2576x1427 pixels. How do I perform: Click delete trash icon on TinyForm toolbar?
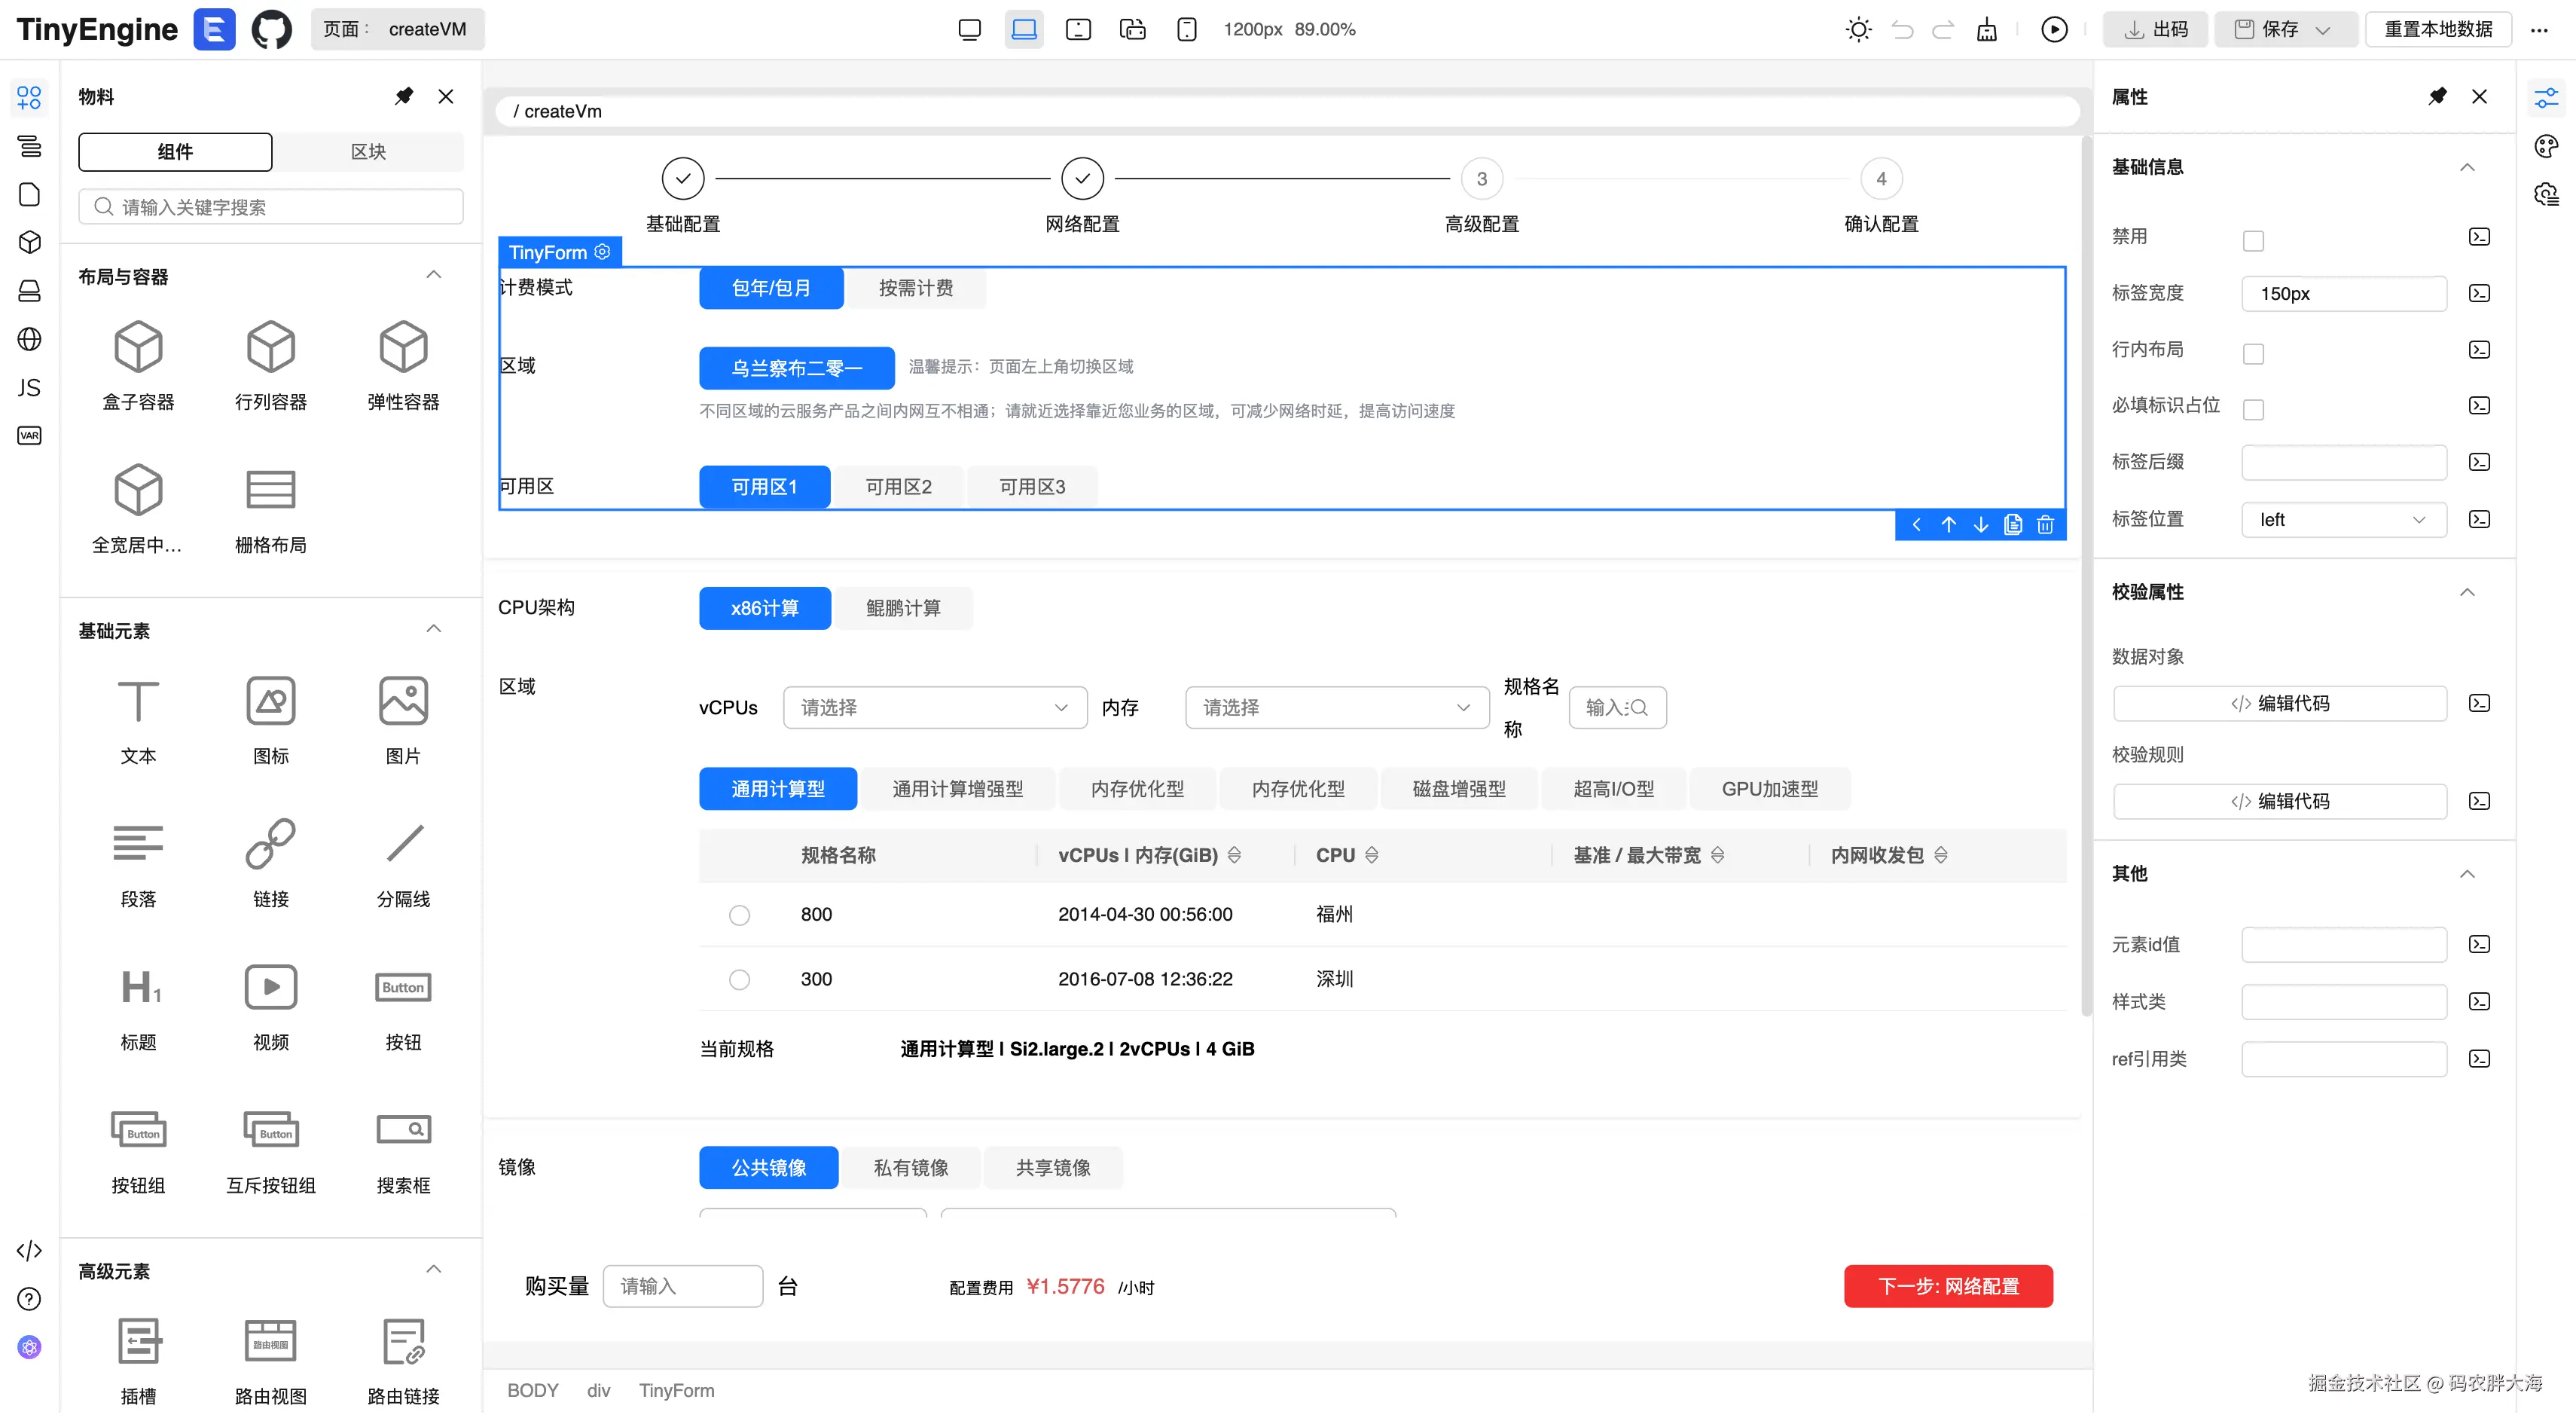(2045, 525)
